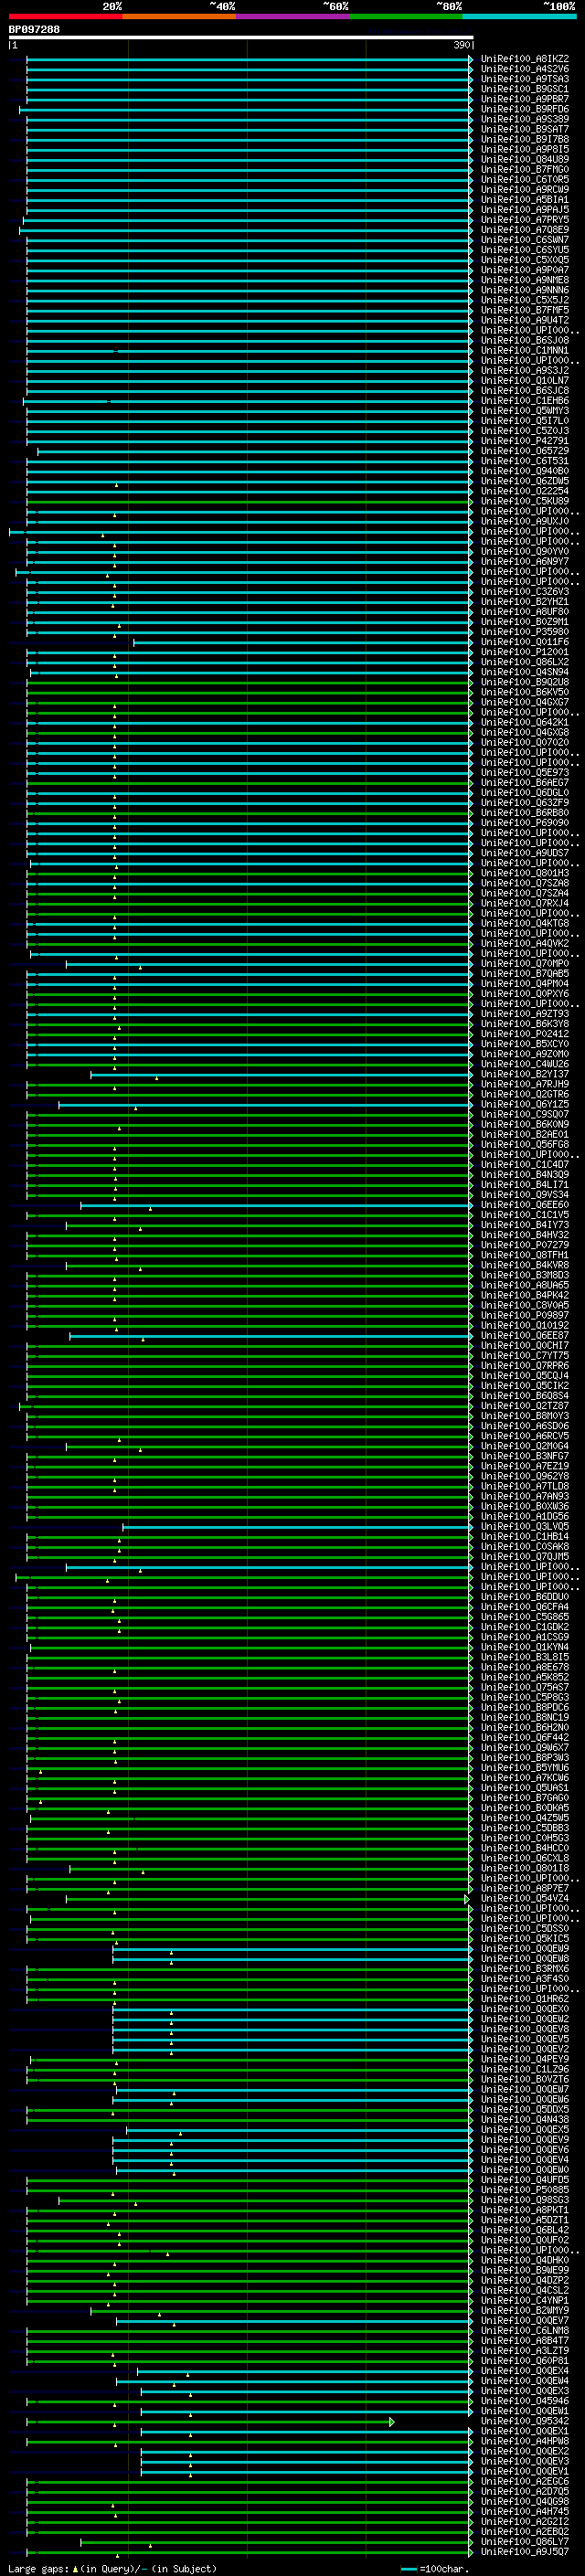The image size is (585, 2576).
Task: Select the UniRef100_A7Q8E9 label
Action: (525, 230)
